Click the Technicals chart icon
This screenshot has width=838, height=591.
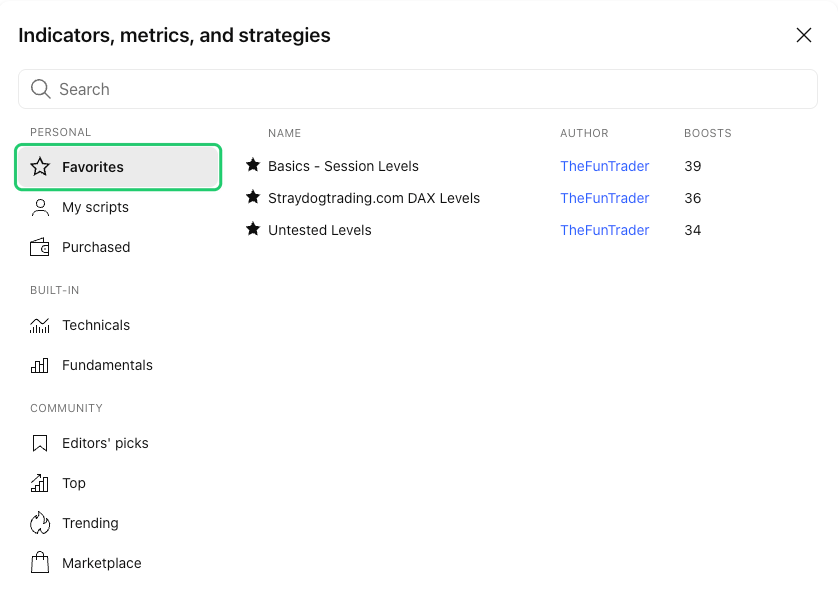pos(40,325)
